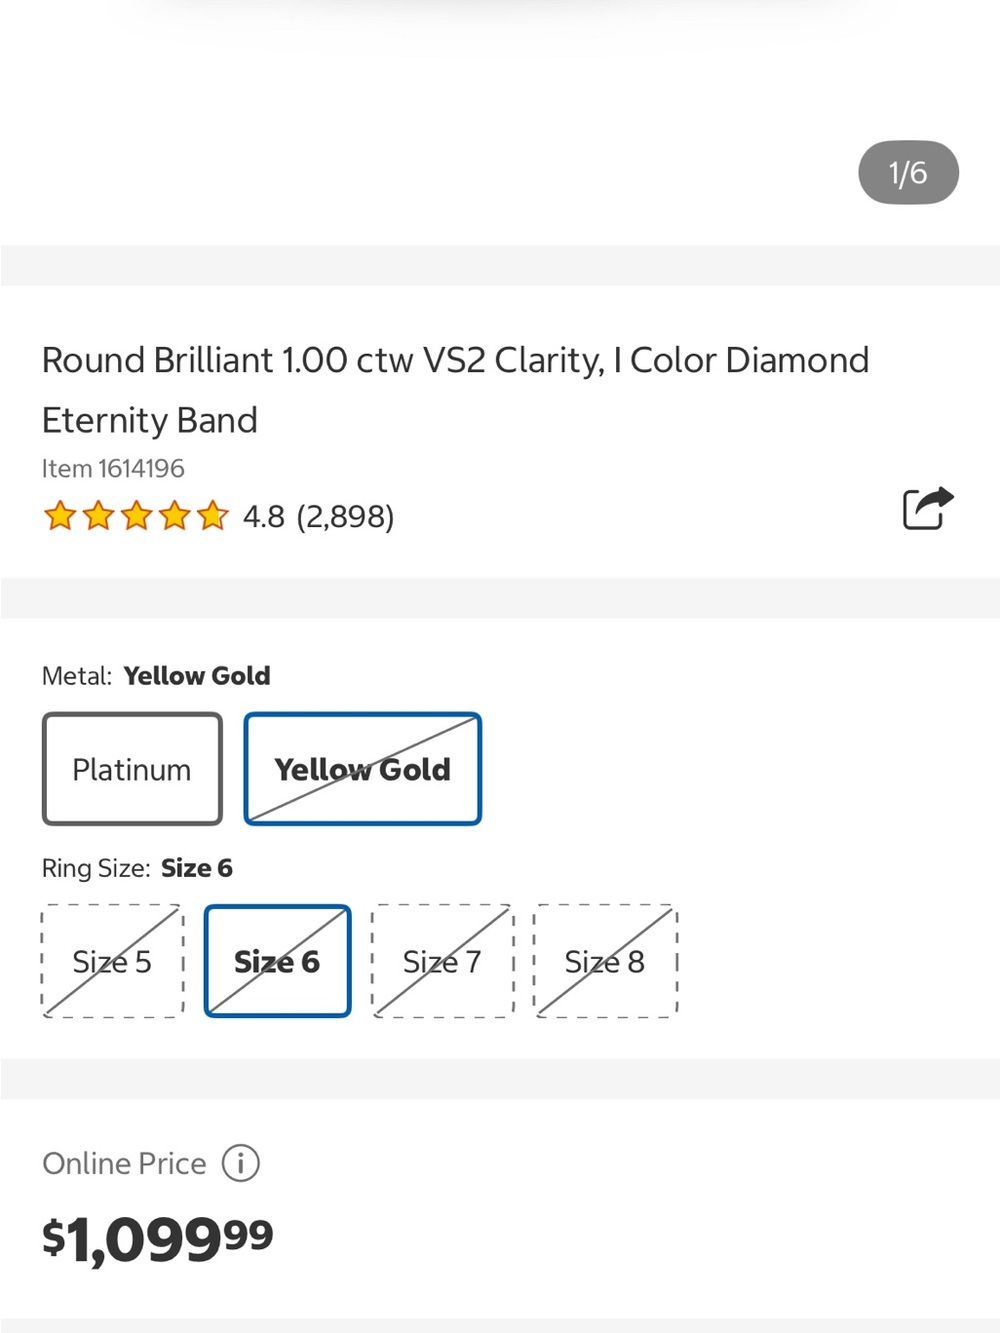Choose ring Size 7
1000x1333 pixels.
(x=443, y=961)
